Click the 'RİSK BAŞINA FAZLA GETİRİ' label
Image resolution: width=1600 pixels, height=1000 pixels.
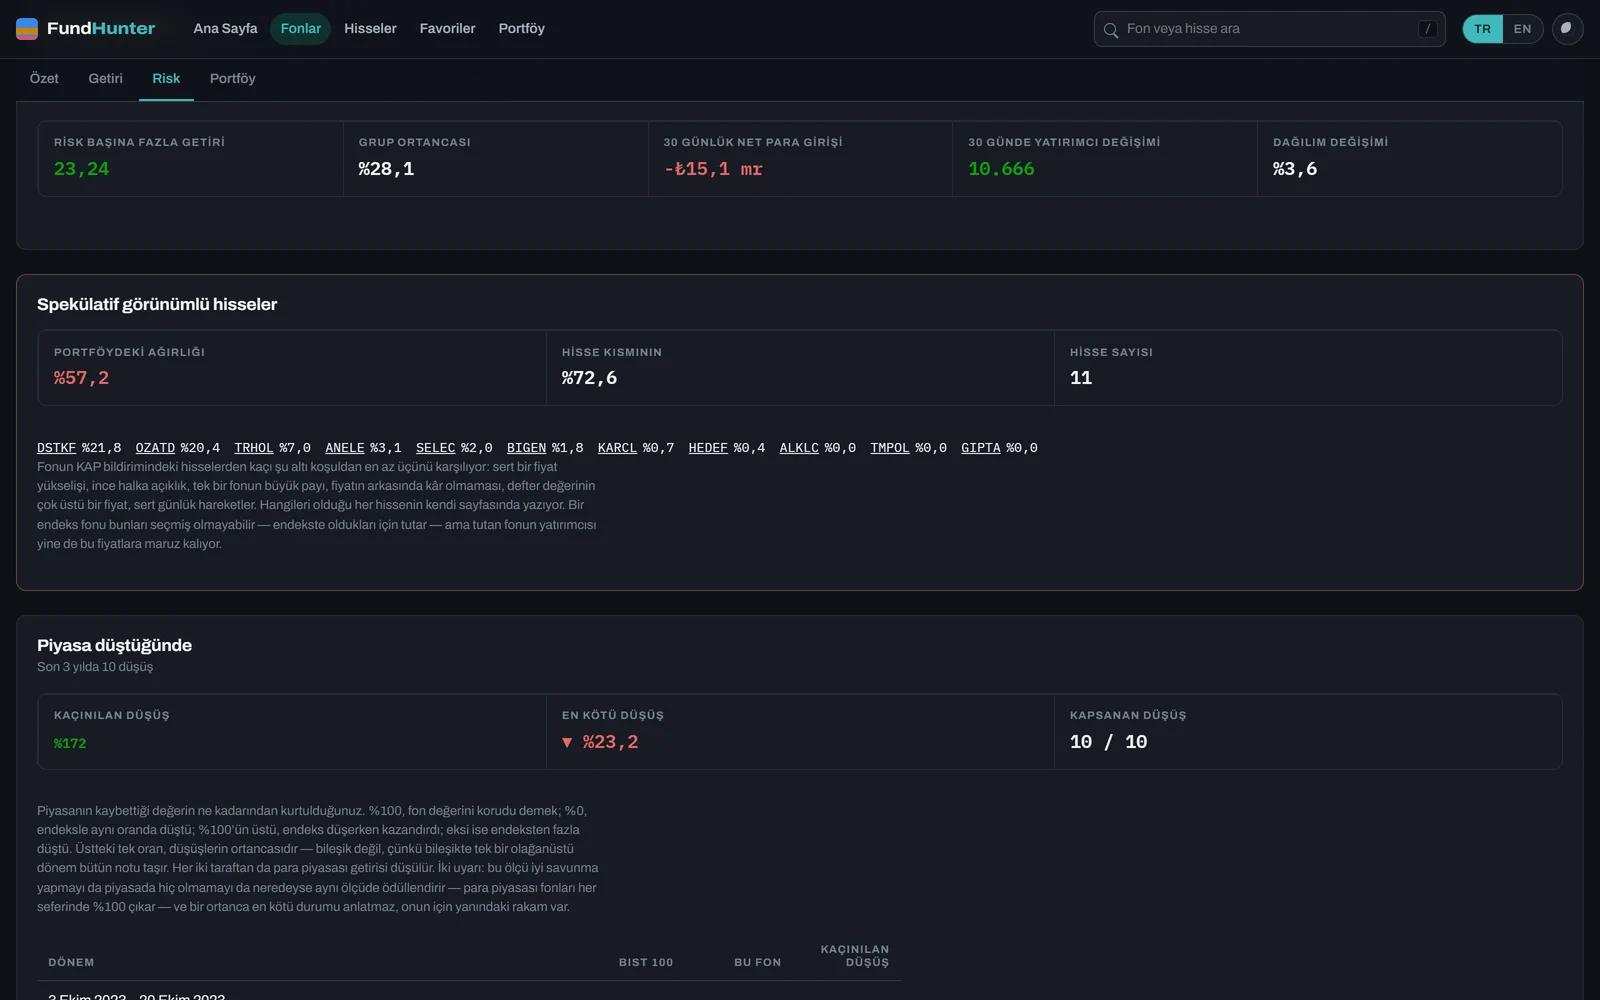tap(139, 142)
